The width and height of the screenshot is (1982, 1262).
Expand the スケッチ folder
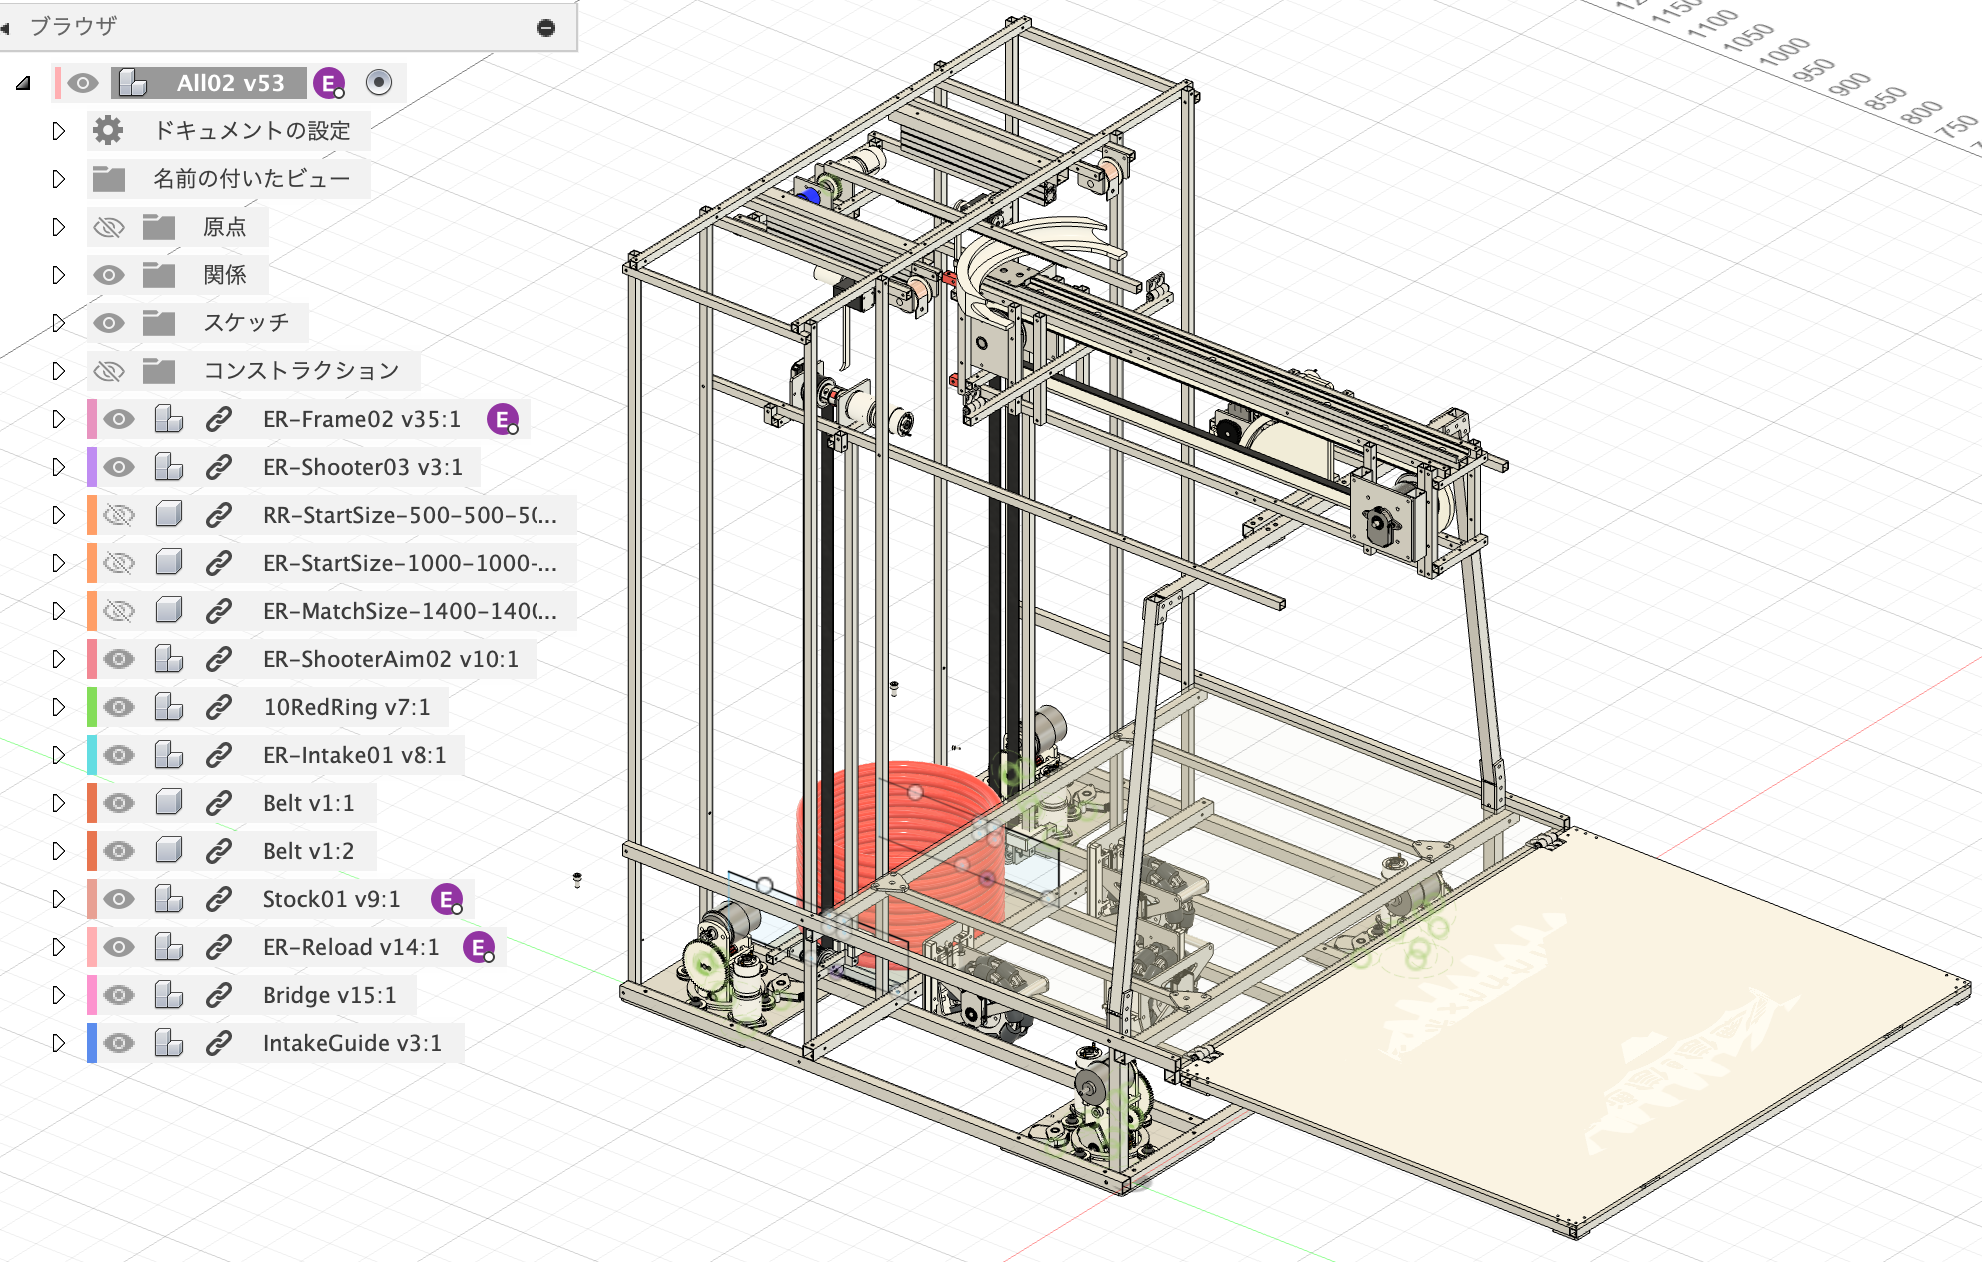(x=58, y=323)
